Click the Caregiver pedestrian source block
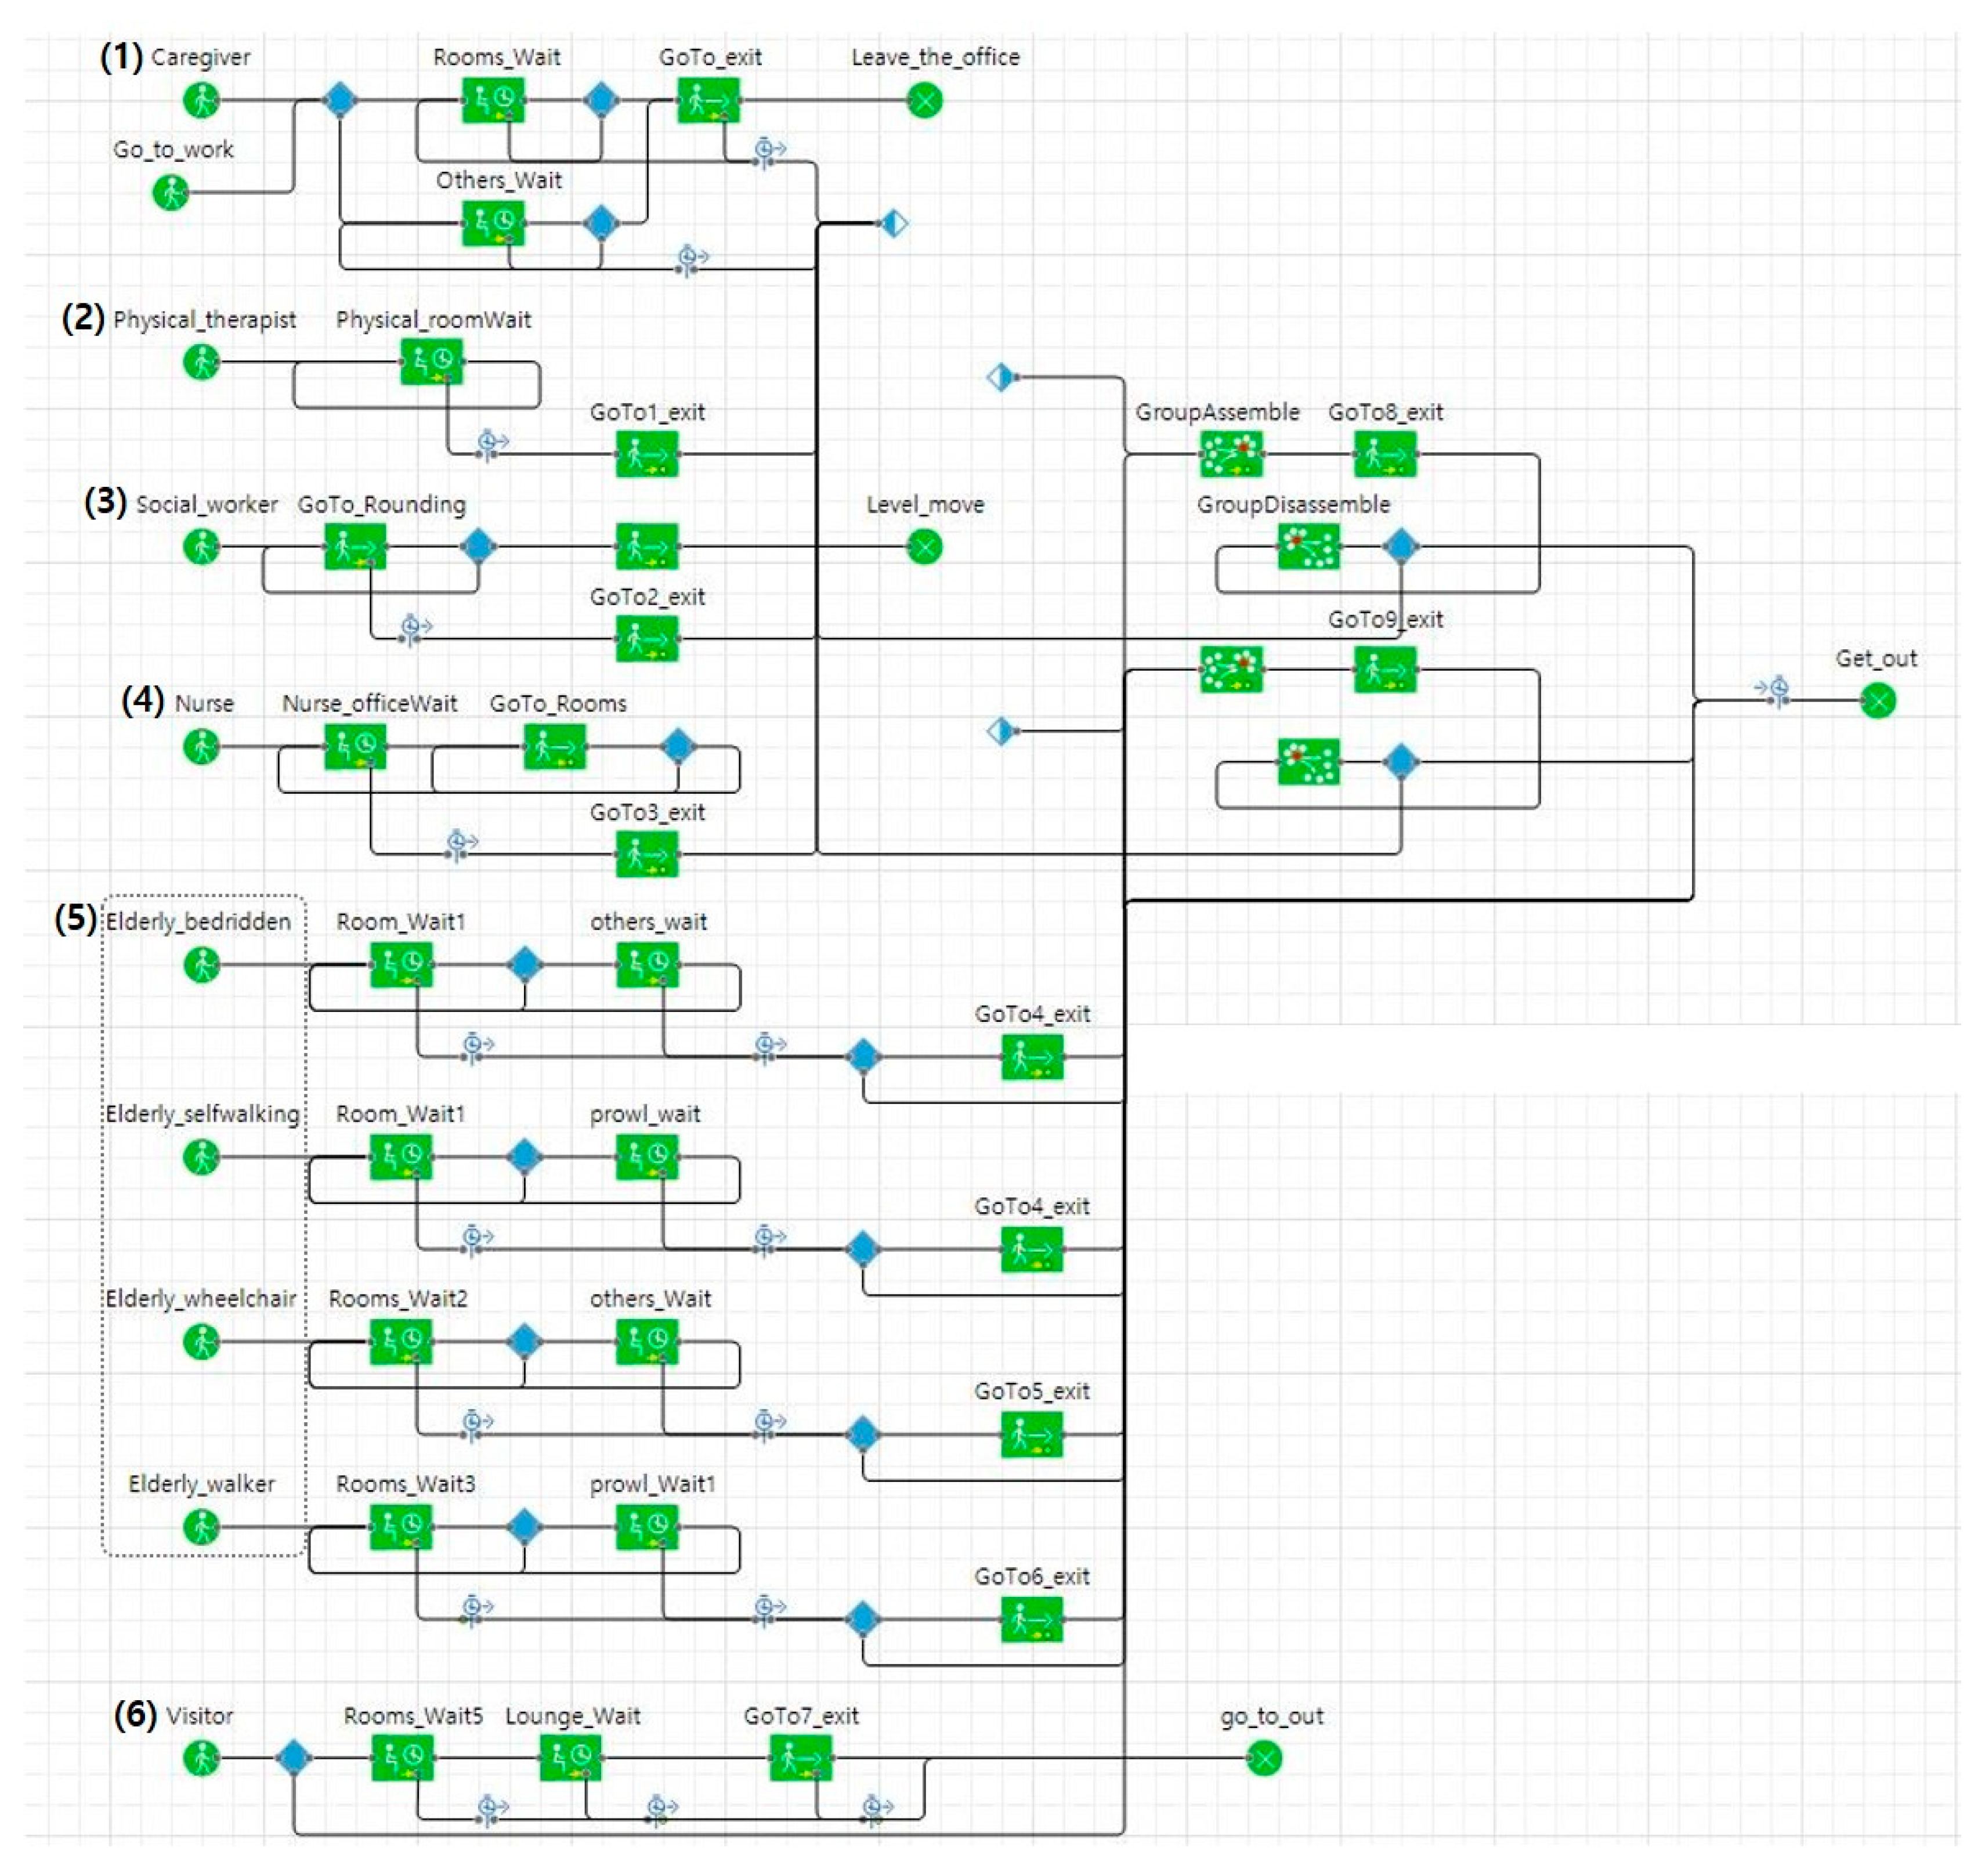The image size is (1985, 1876). coord(201,100)
